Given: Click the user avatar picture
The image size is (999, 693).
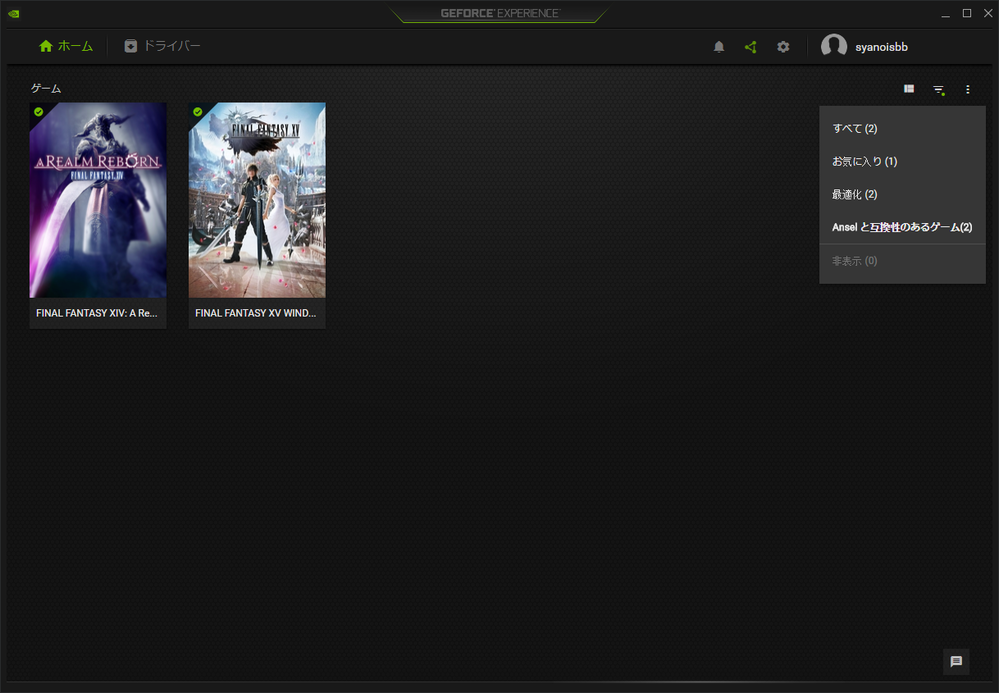Looking at the screenshot, I should [x=833, y=46].
